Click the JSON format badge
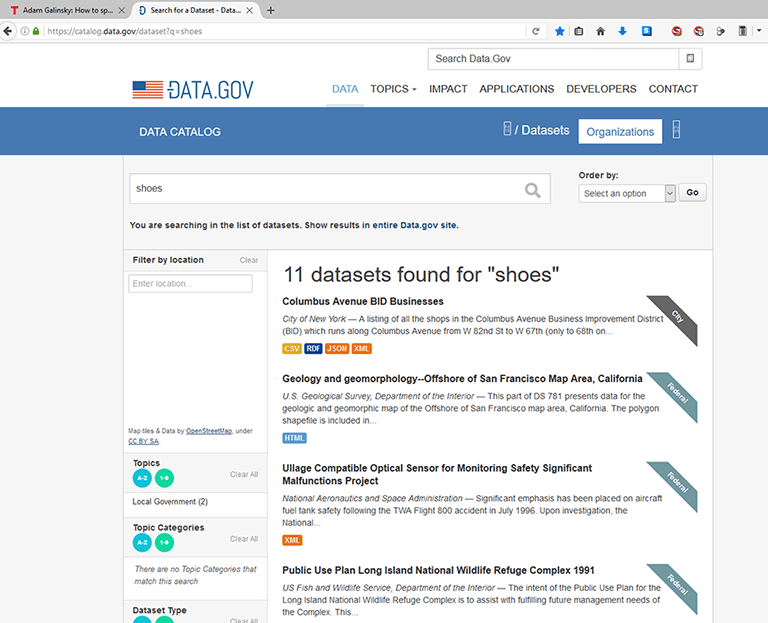This screenshot has width=768, height=623. [x=337, y=349]
